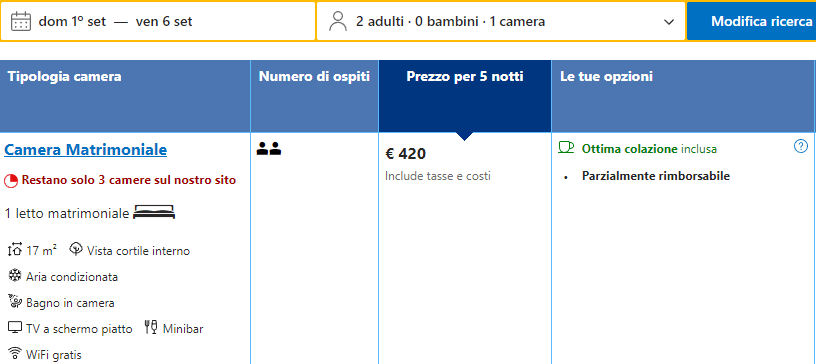Click the air conditioning snowflake icon
The height and width of the screenshot is (364, 816).
point(15,276)
